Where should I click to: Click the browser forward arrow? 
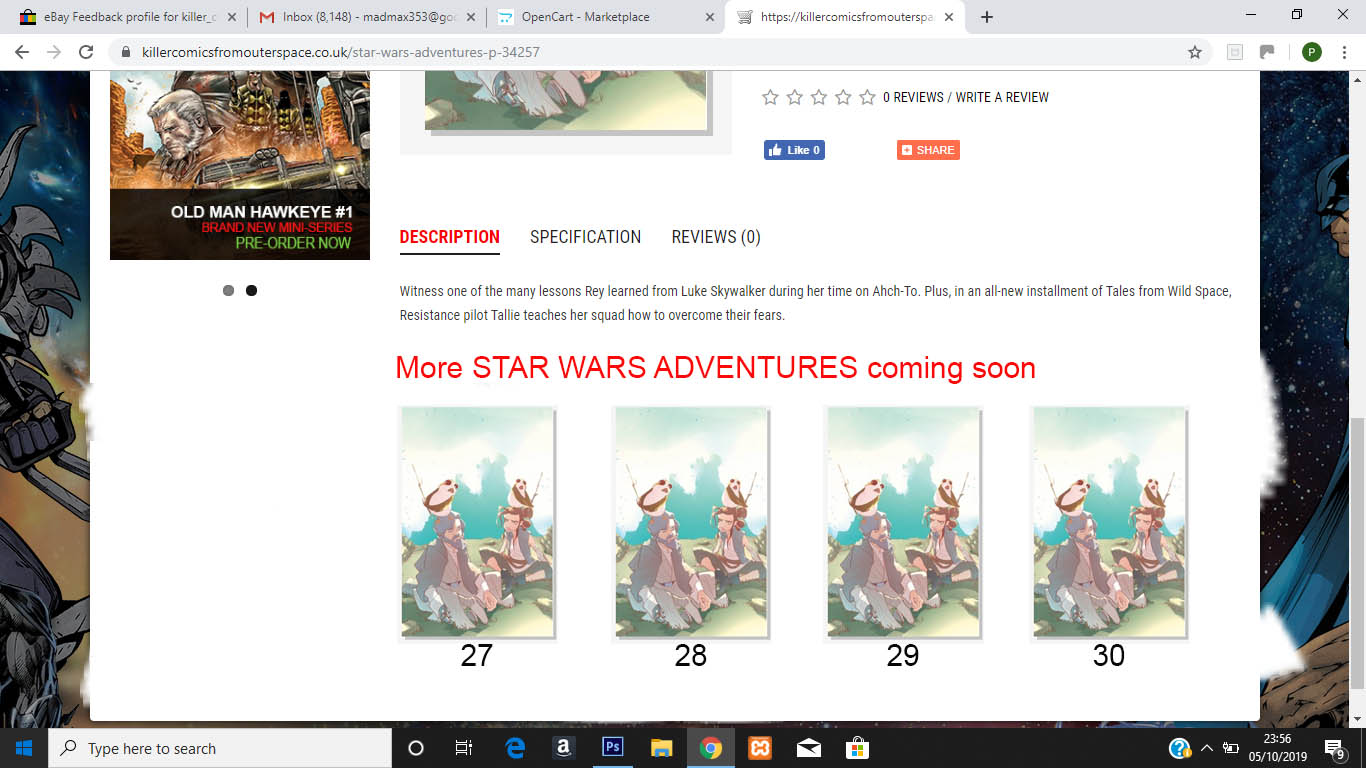coord(54,52)
